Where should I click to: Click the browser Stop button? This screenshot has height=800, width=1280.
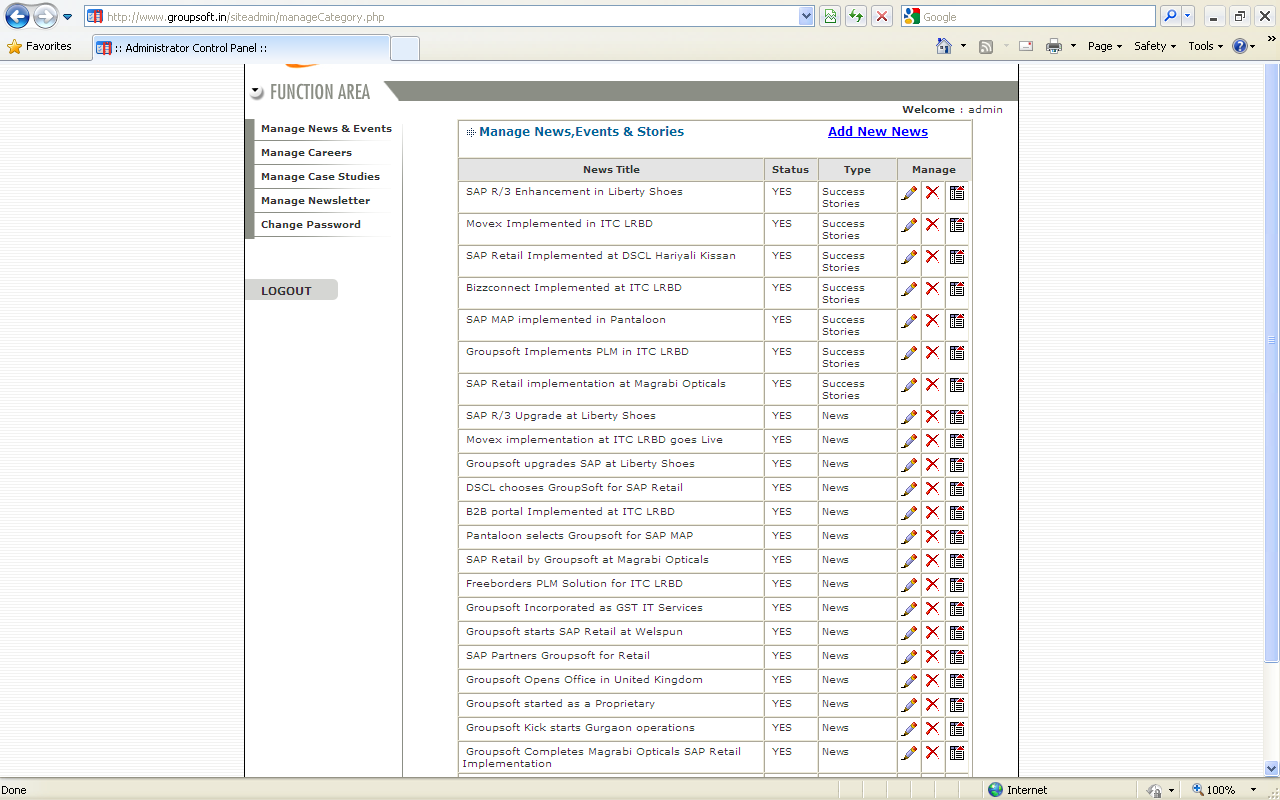(882, 16)
